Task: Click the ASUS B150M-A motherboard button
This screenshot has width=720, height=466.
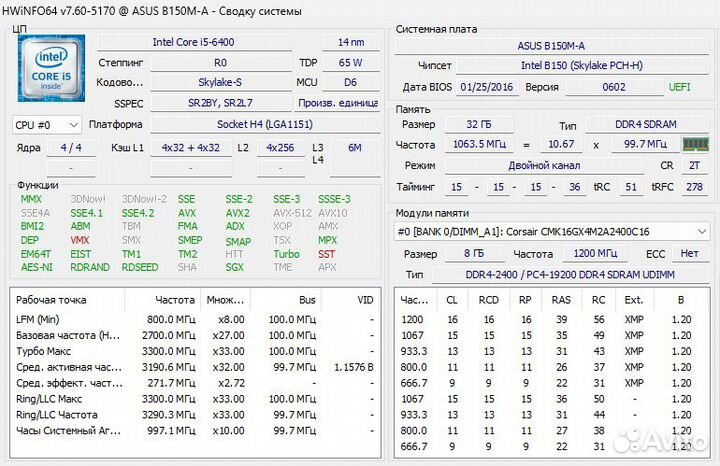Action: [x=551, y=46]
